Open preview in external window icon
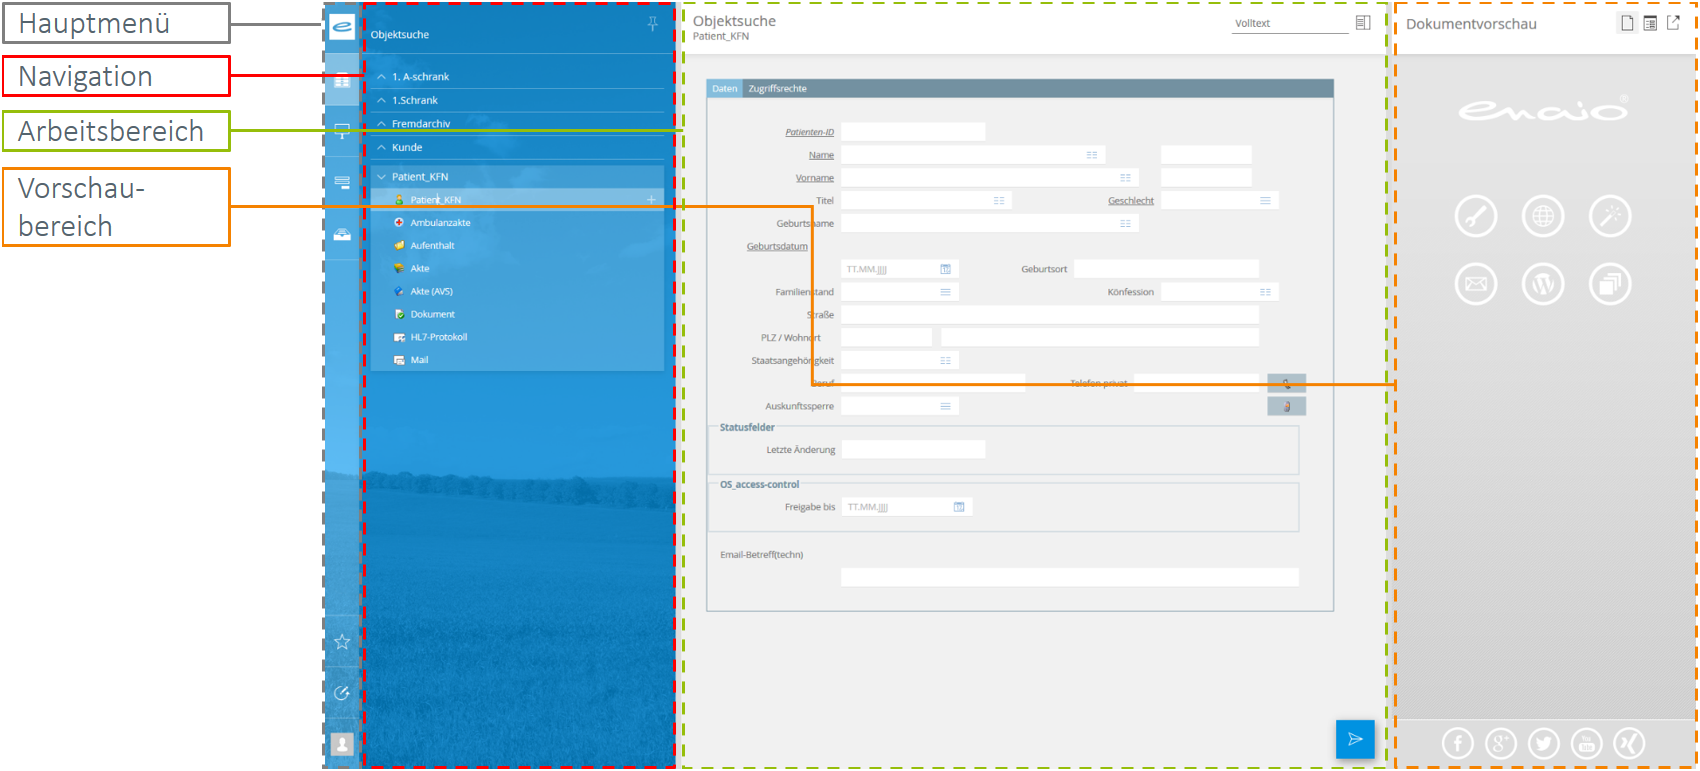 pyautogui.click(x=1673, y=23)
